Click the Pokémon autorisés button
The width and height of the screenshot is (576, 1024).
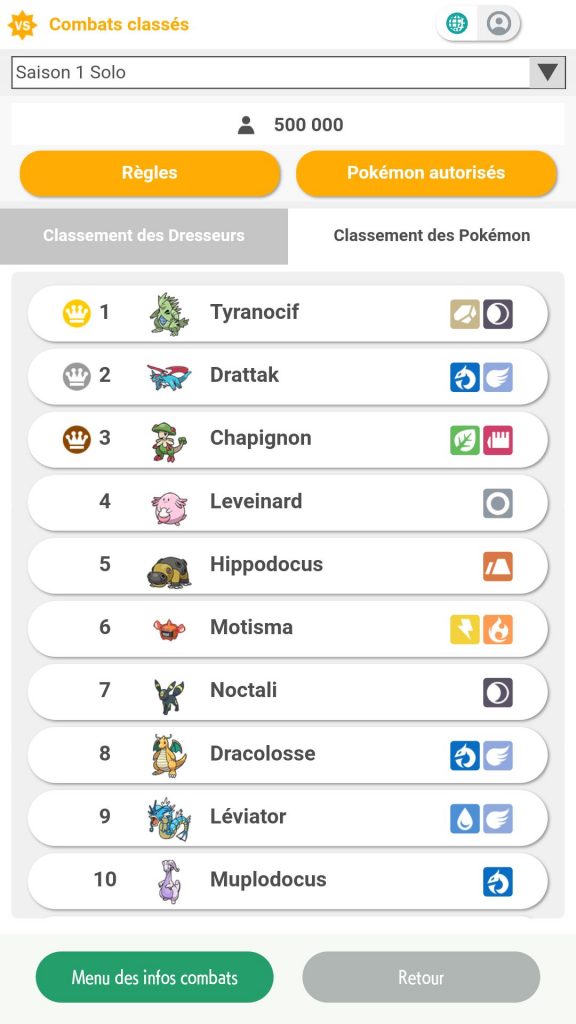click(x=427, y=173)
